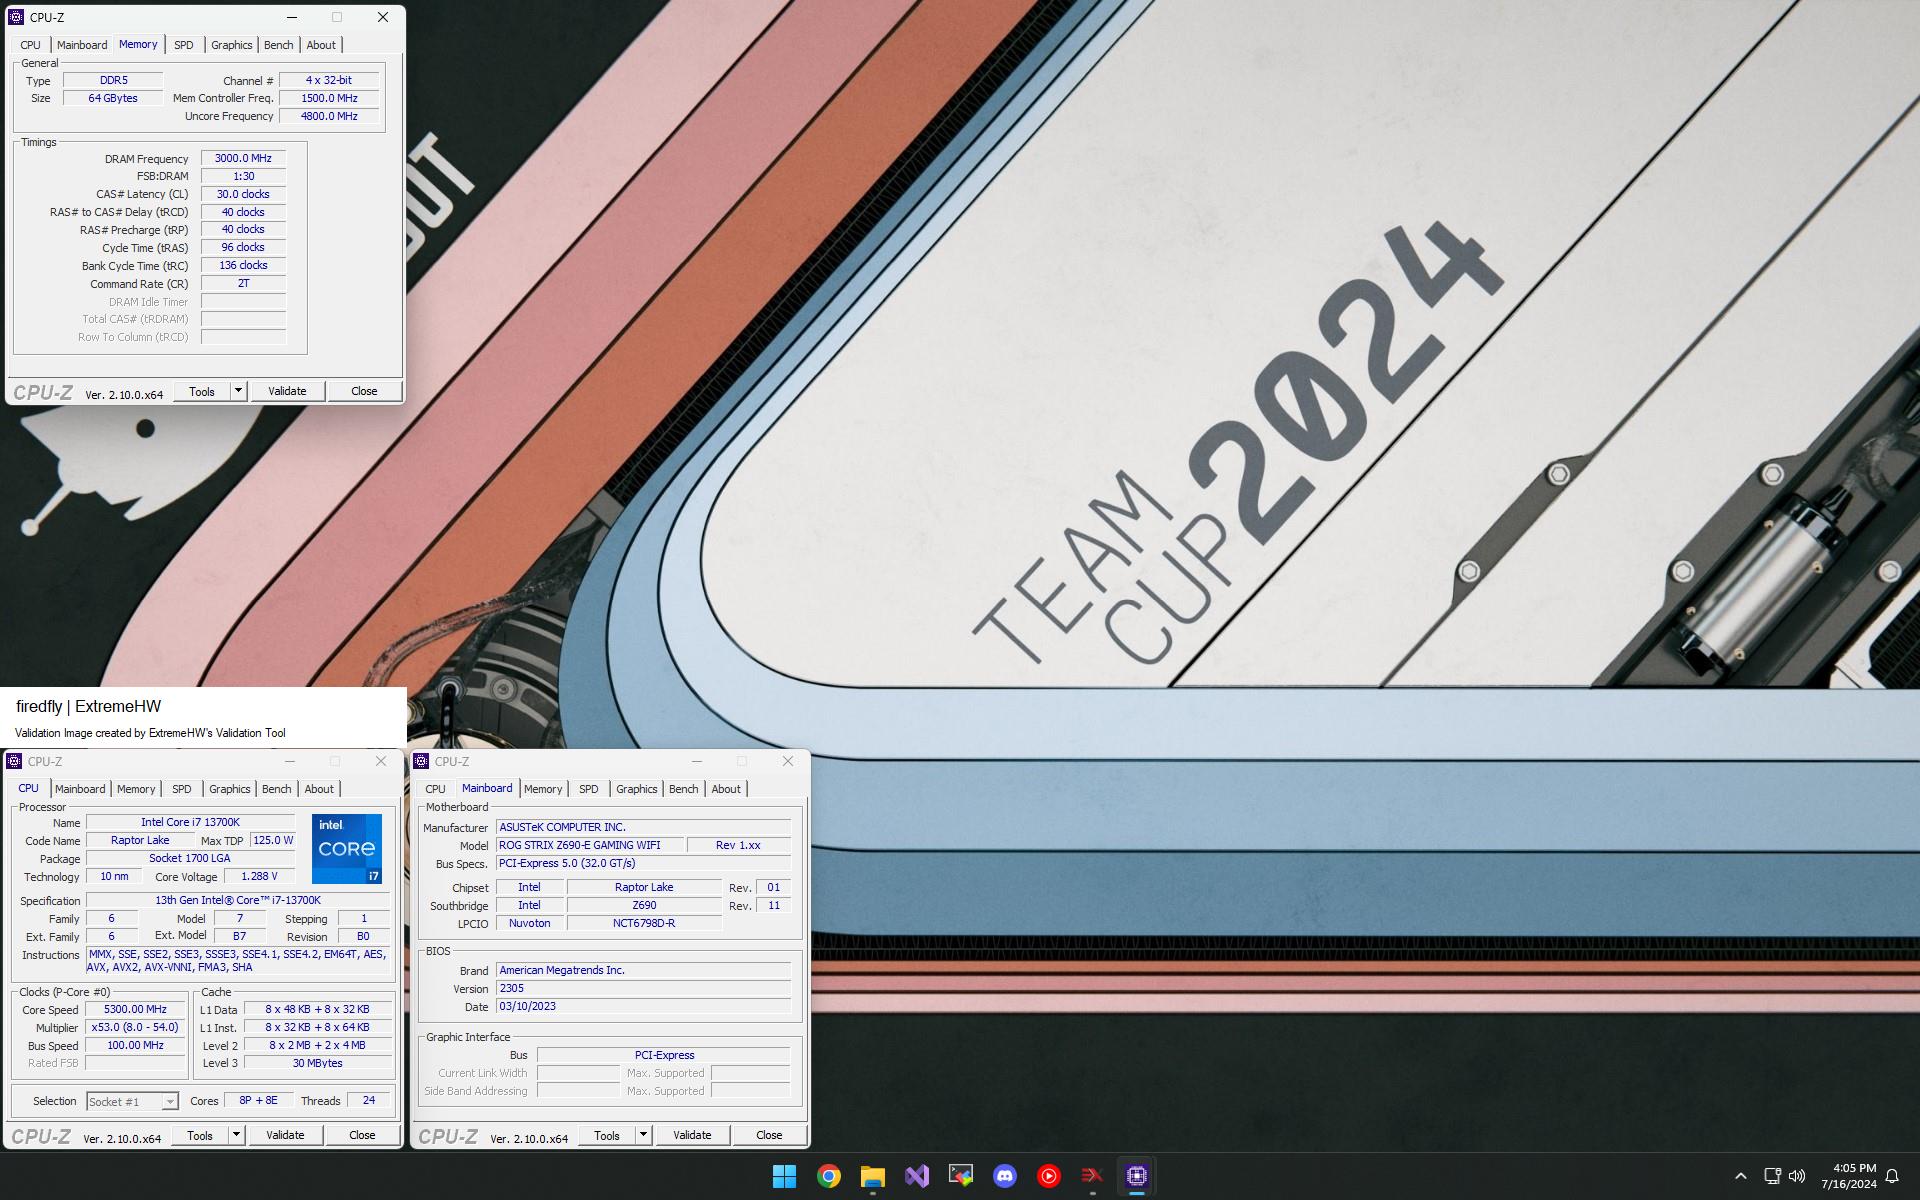Image resolution: width=1920 pixels, height=1200 pixels.
Task: Click the memory Size value 64 GBytes
Action: (x=113, y=98)
